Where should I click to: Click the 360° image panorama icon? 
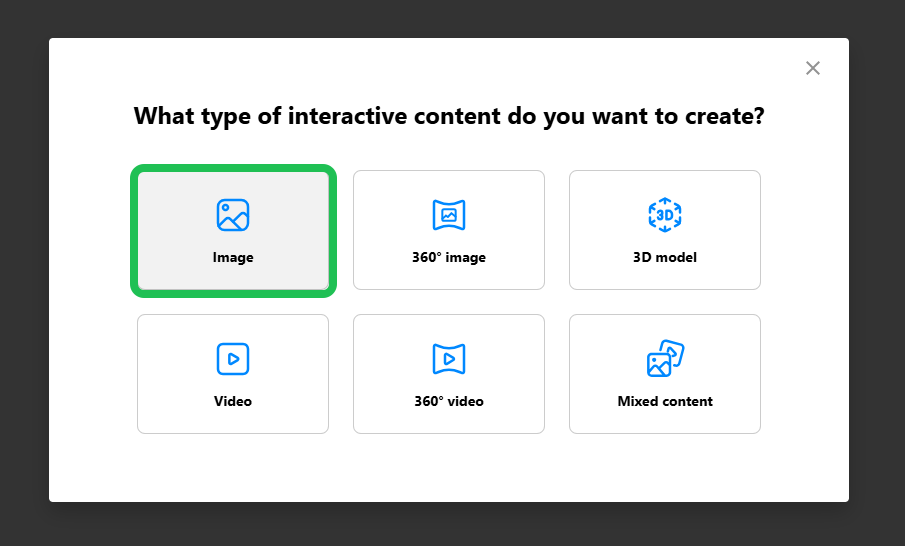click(449, 215)
